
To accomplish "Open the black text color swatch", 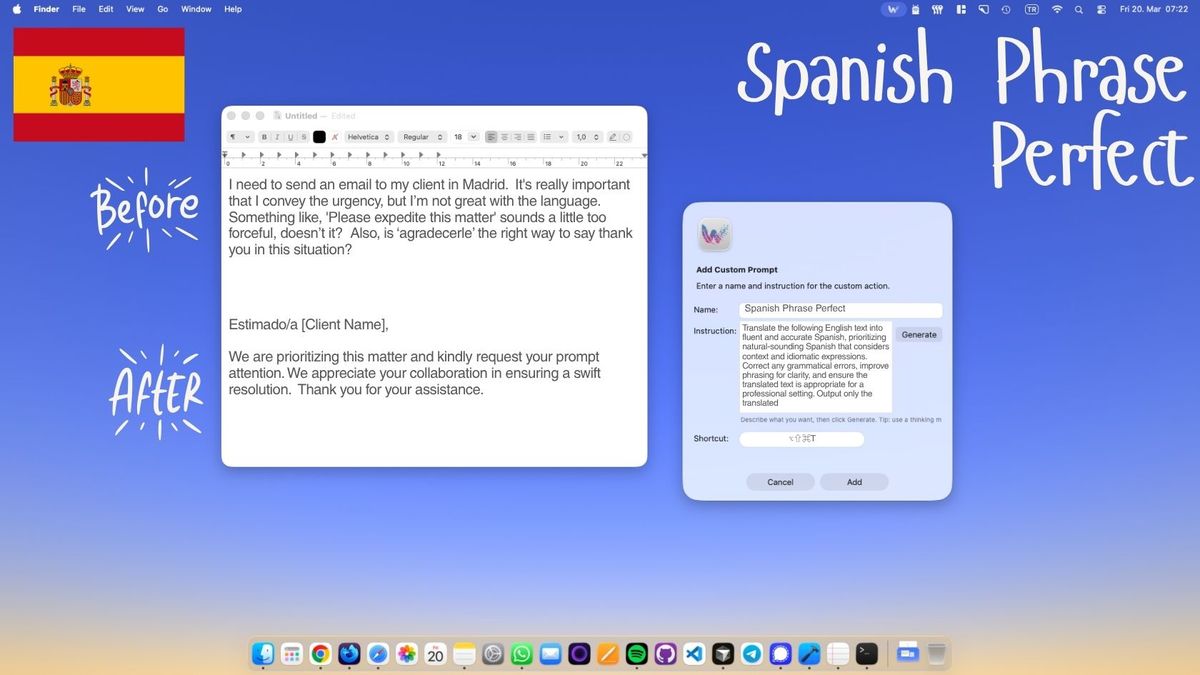I will 319,137.
